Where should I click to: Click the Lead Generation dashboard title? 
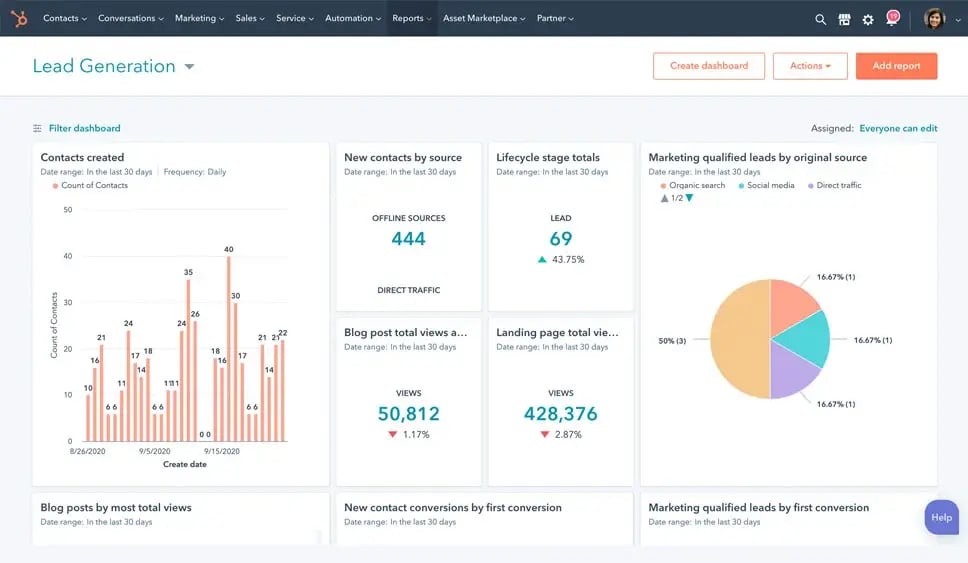coord(104,66)
